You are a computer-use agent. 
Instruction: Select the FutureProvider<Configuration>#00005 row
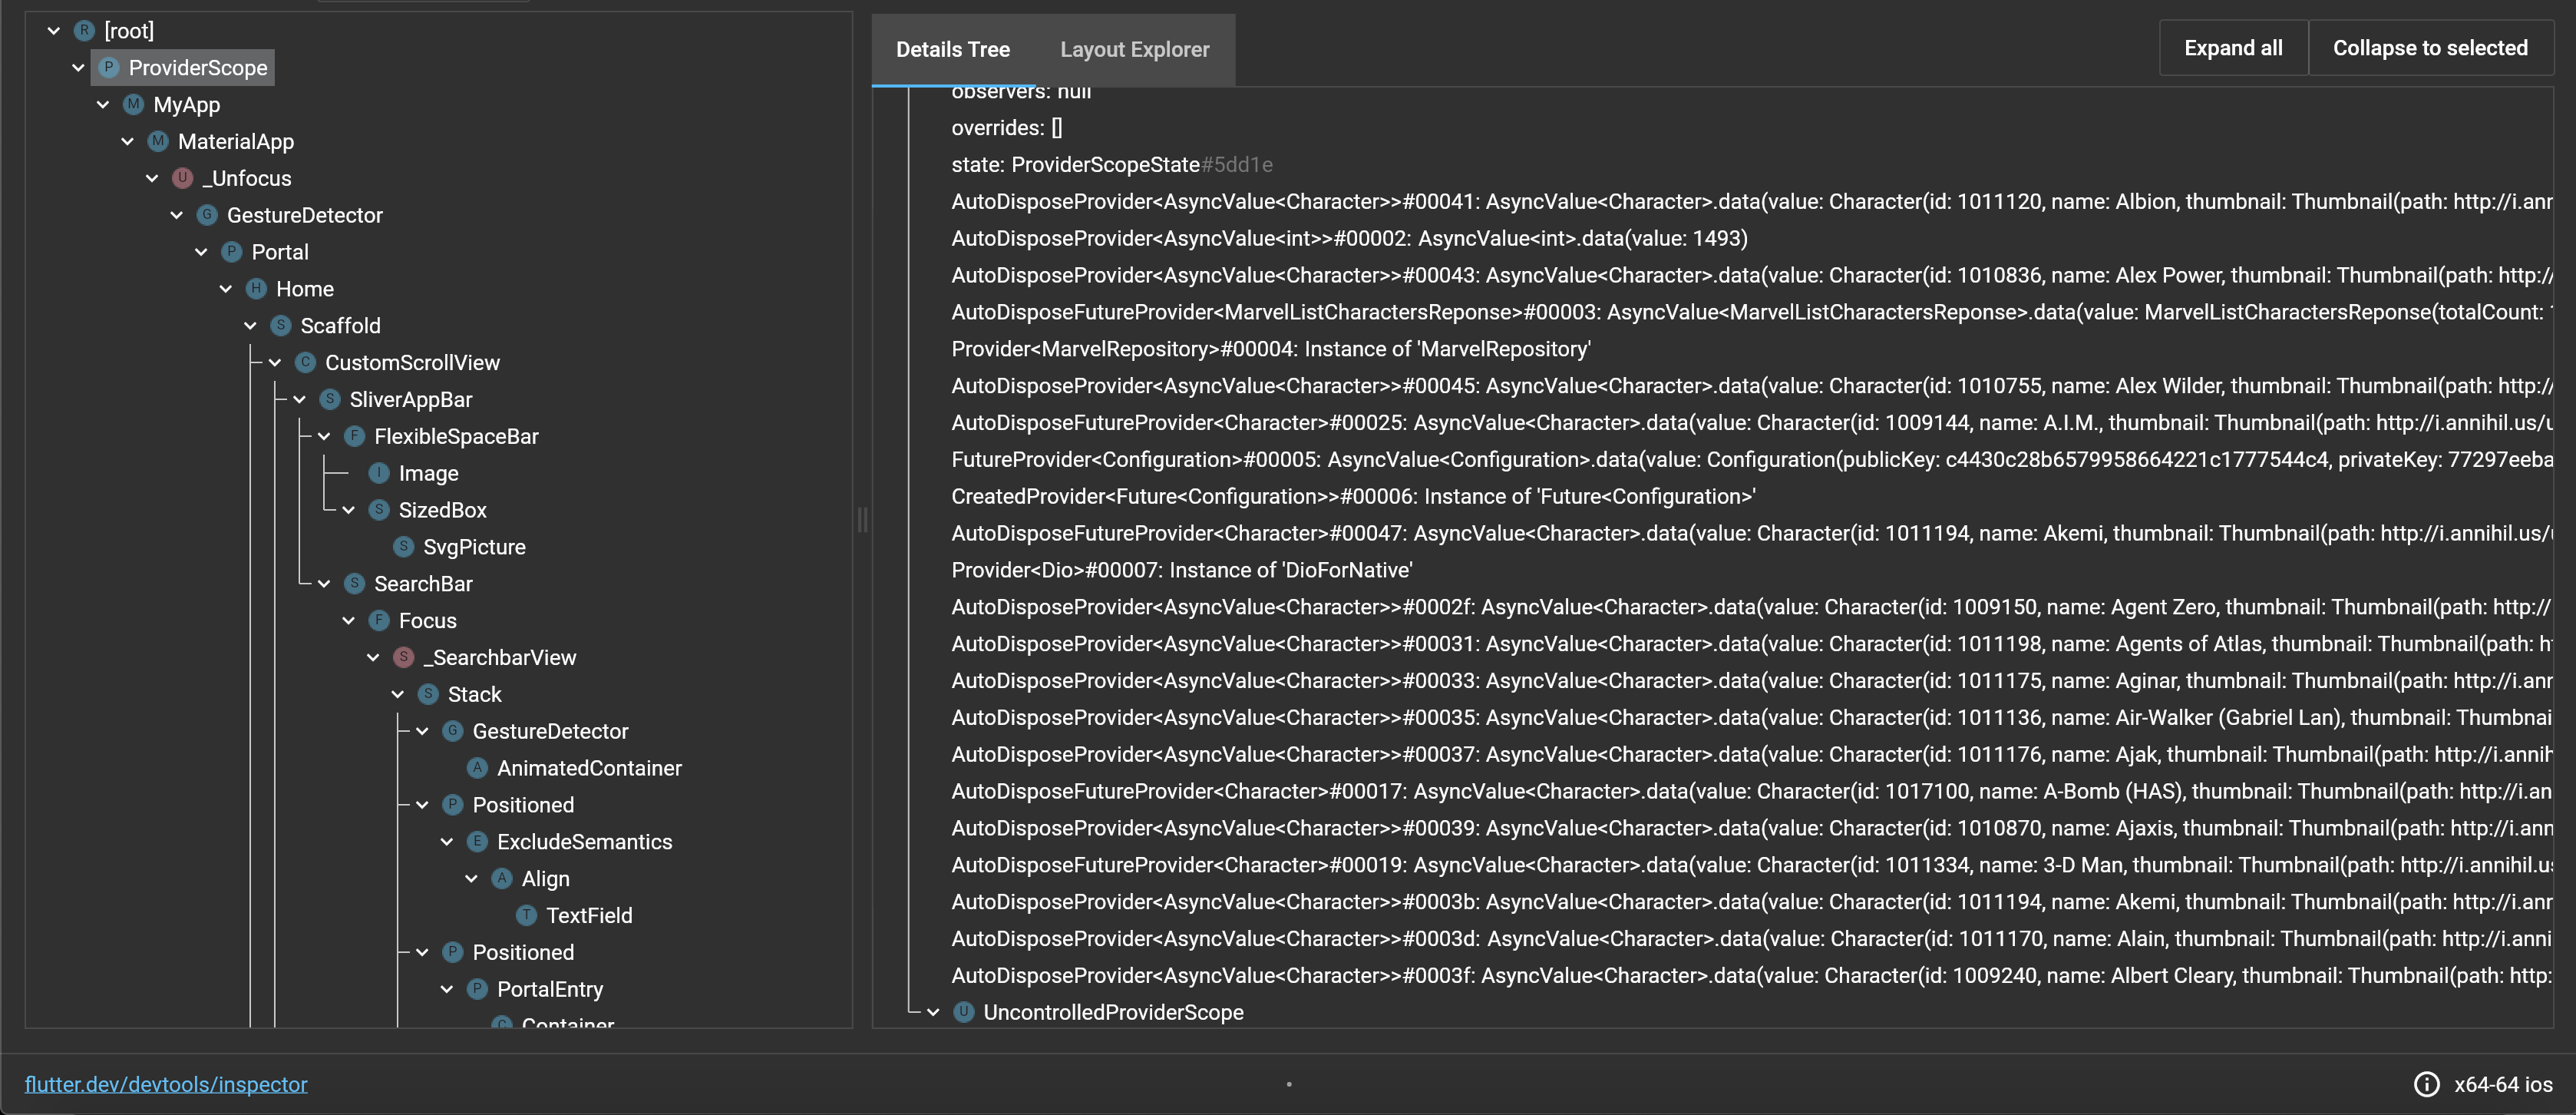(1752, 459)
